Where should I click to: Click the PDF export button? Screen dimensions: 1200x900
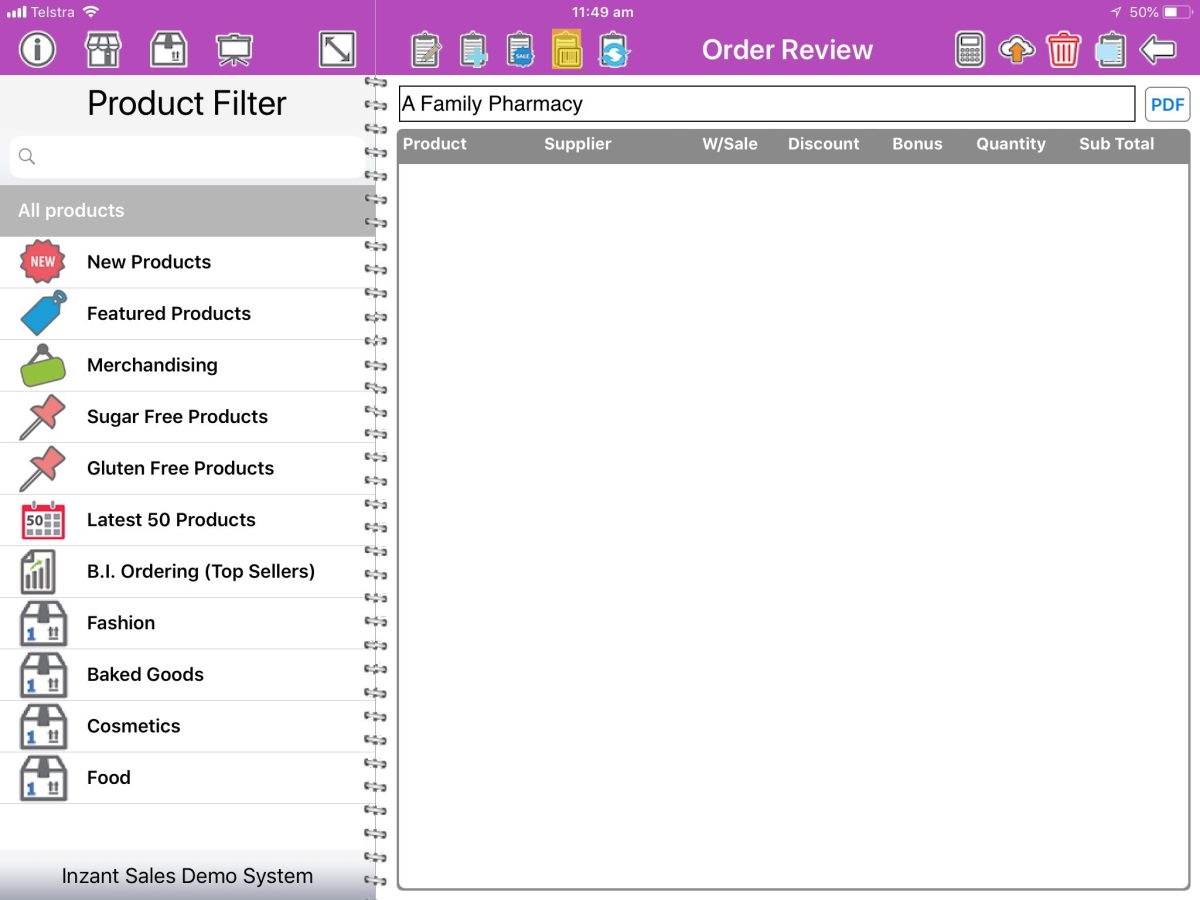[x=1167, y=104]
